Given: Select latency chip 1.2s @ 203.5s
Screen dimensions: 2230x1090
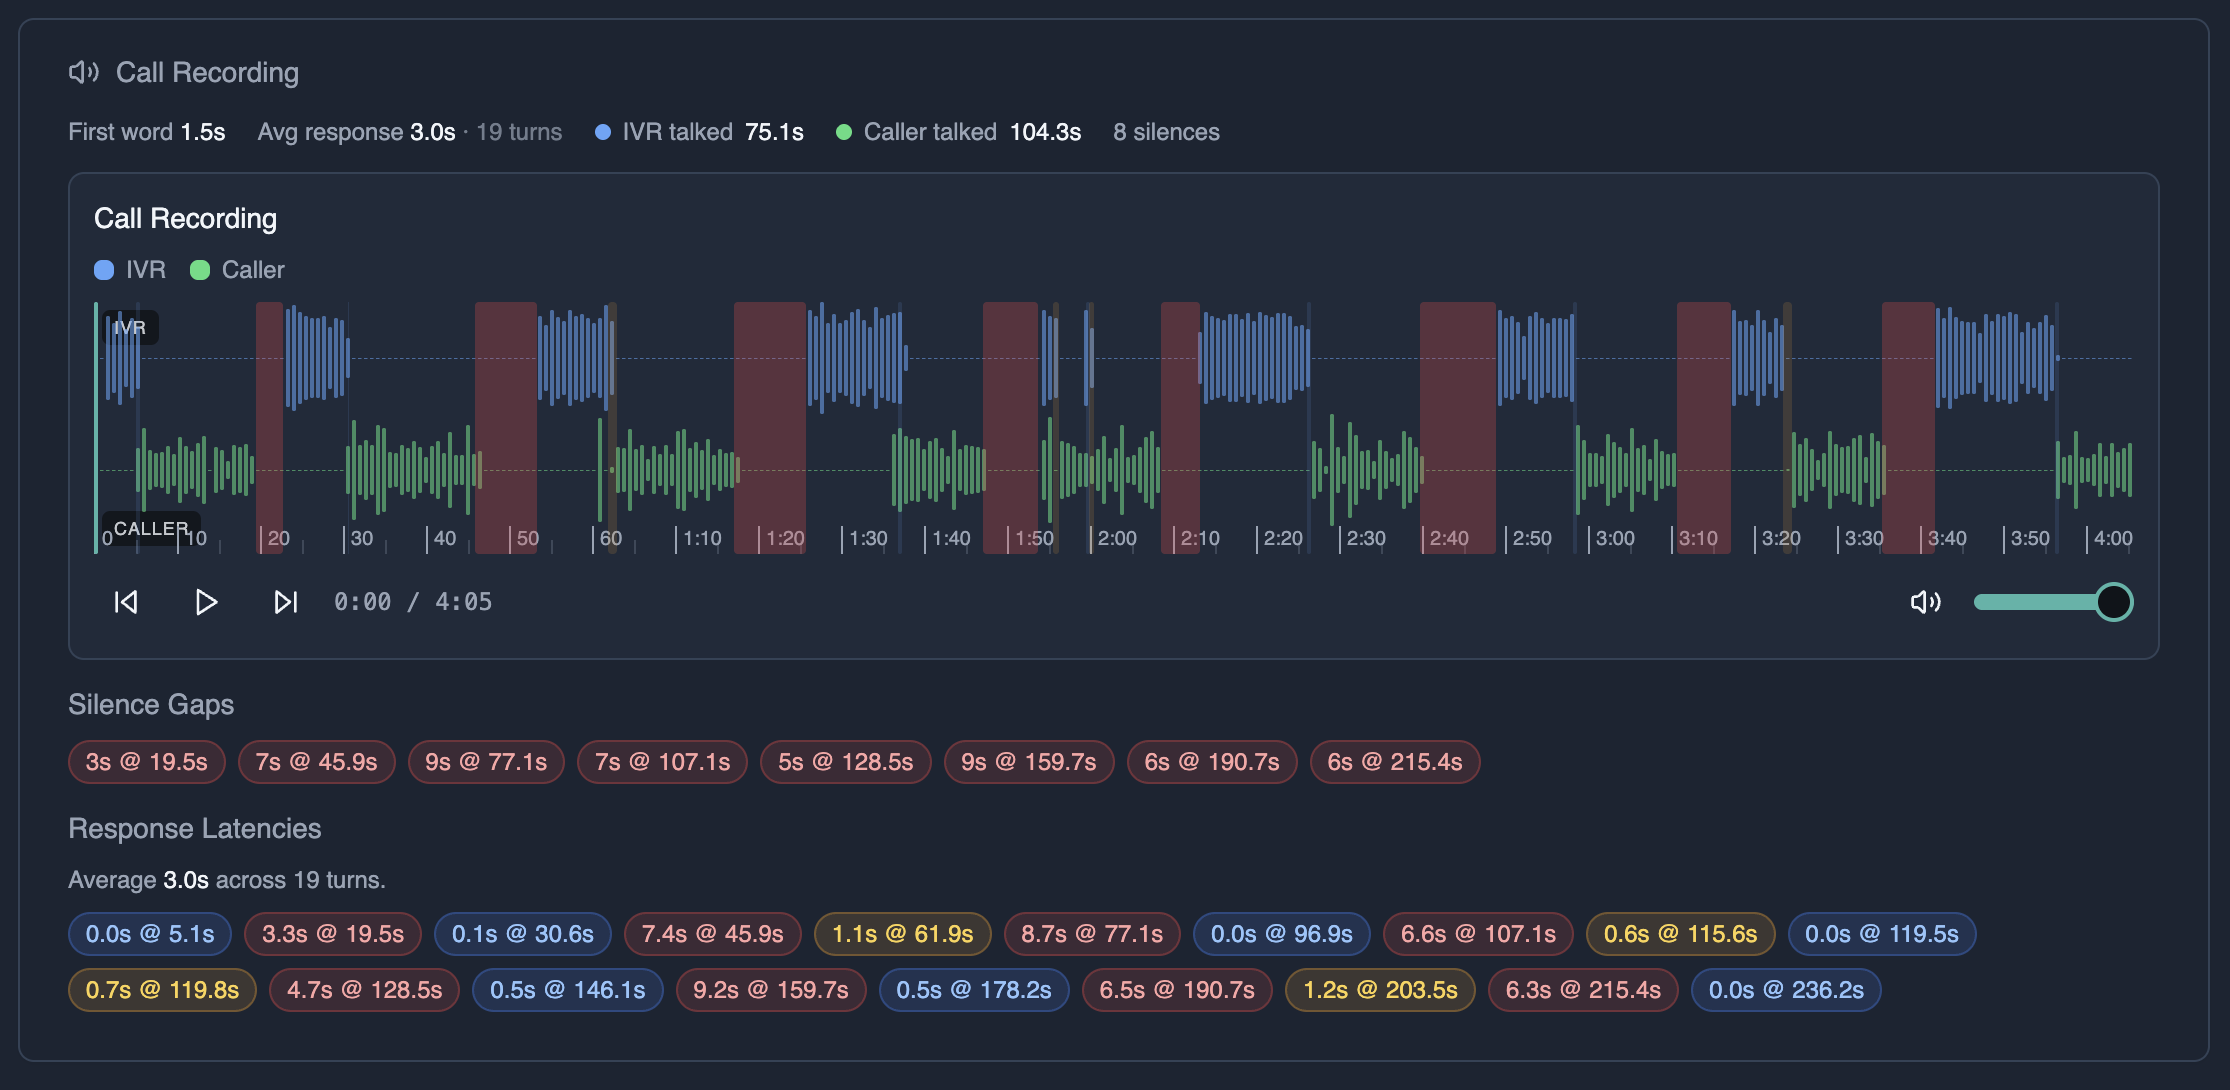Looking at the screenshot, I should [1380, 990].
